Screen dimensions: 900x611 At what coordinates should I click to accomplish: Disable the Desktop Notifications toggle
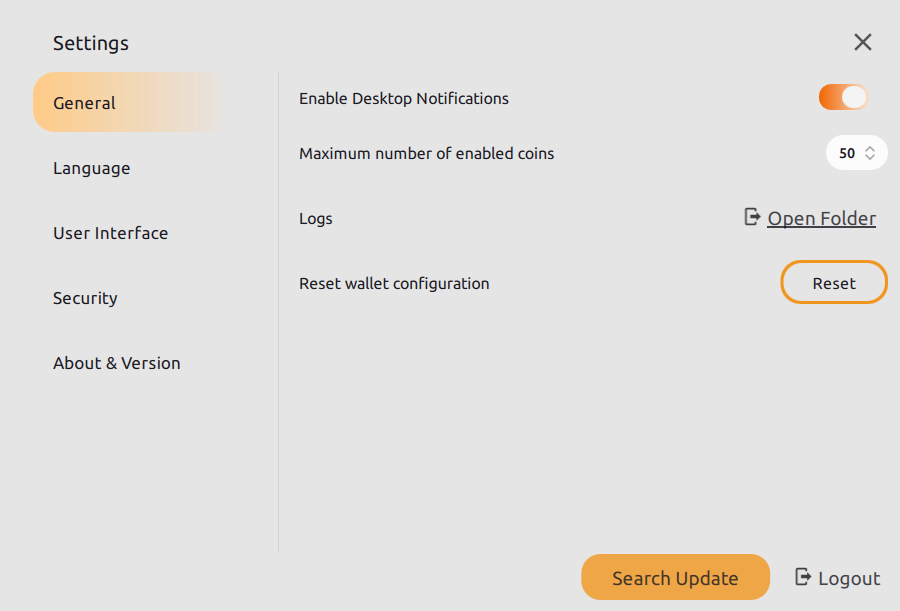(x=843, y=97)
